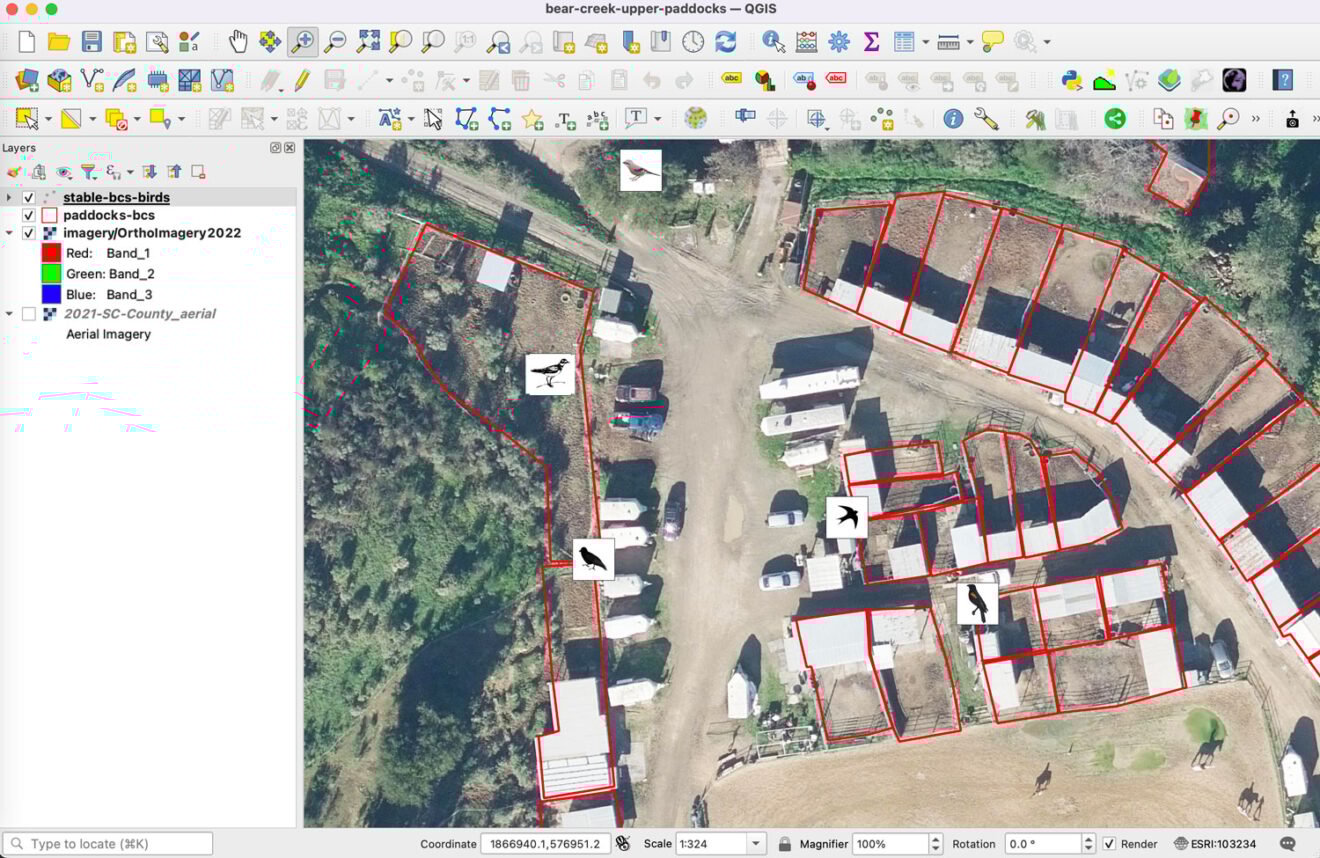Collapse the imagery/OrthoImagery2022 layer entry

tap(8, 233)
